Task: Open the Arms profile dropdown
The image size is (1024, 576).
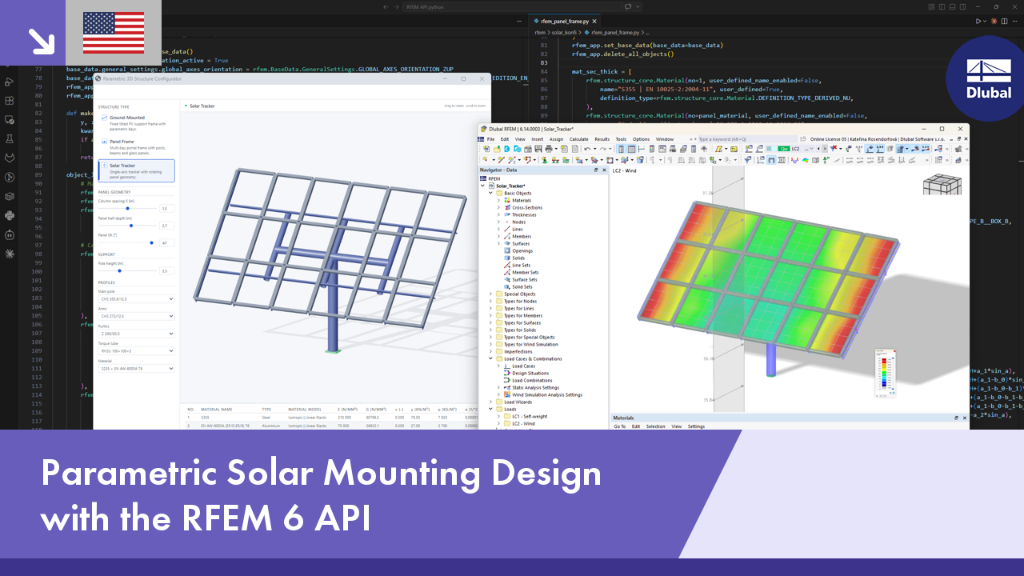Action: coord(136,316)
